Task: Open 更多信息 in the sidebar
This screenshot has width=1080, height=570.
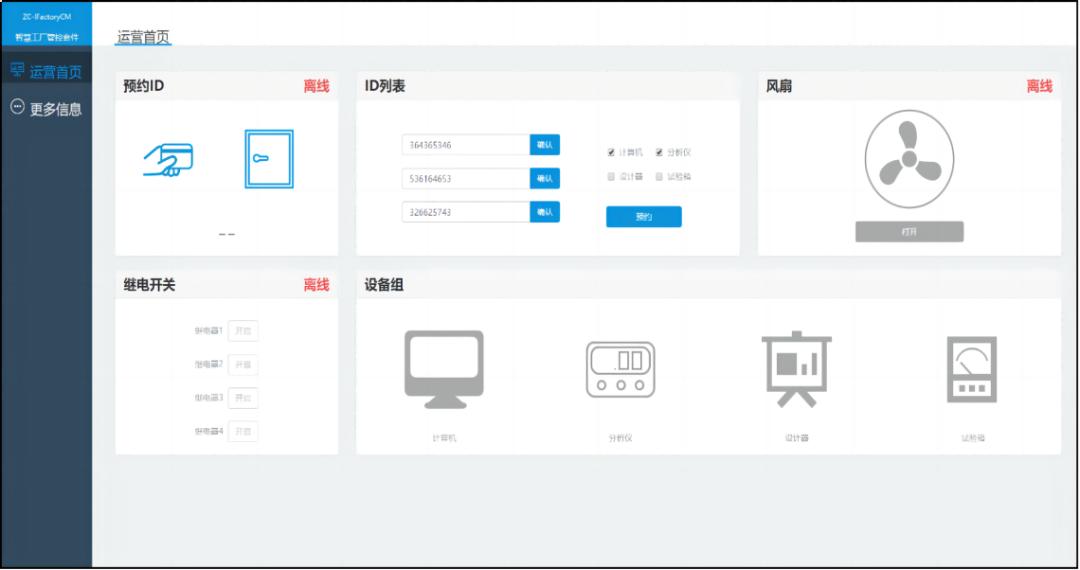Action: point(47,108)
